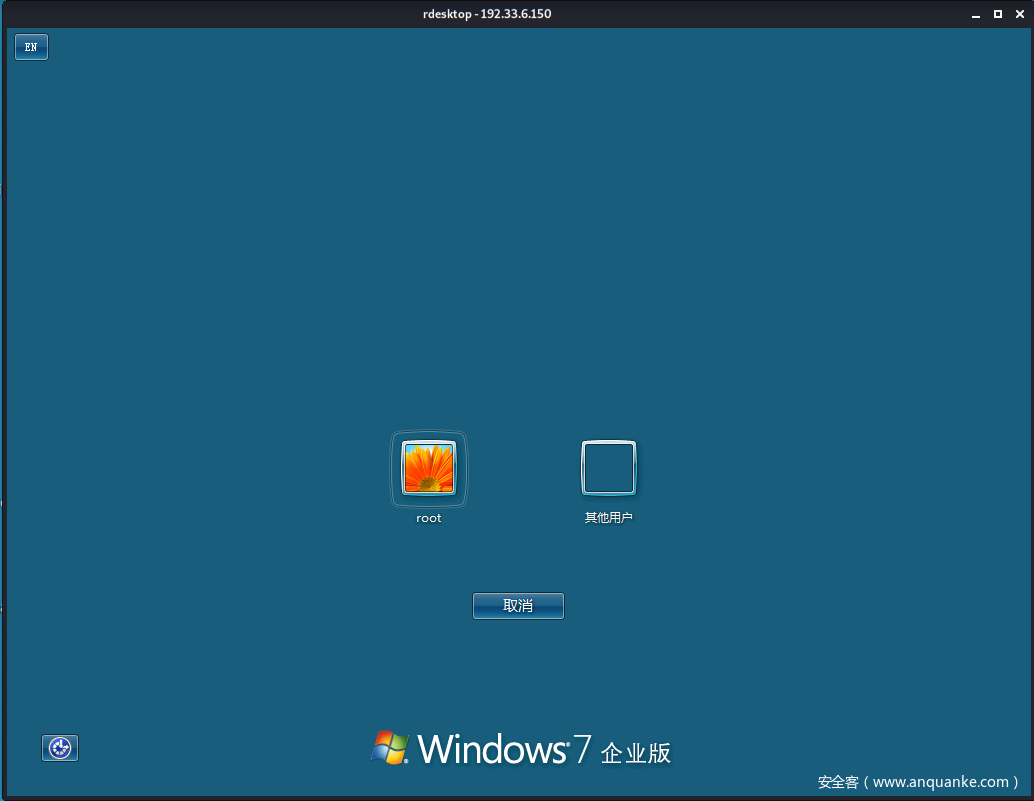The height and width of the screenshot is (801, 1034).
Task: Click the 其他用户 text label
Action: [608, 518]
